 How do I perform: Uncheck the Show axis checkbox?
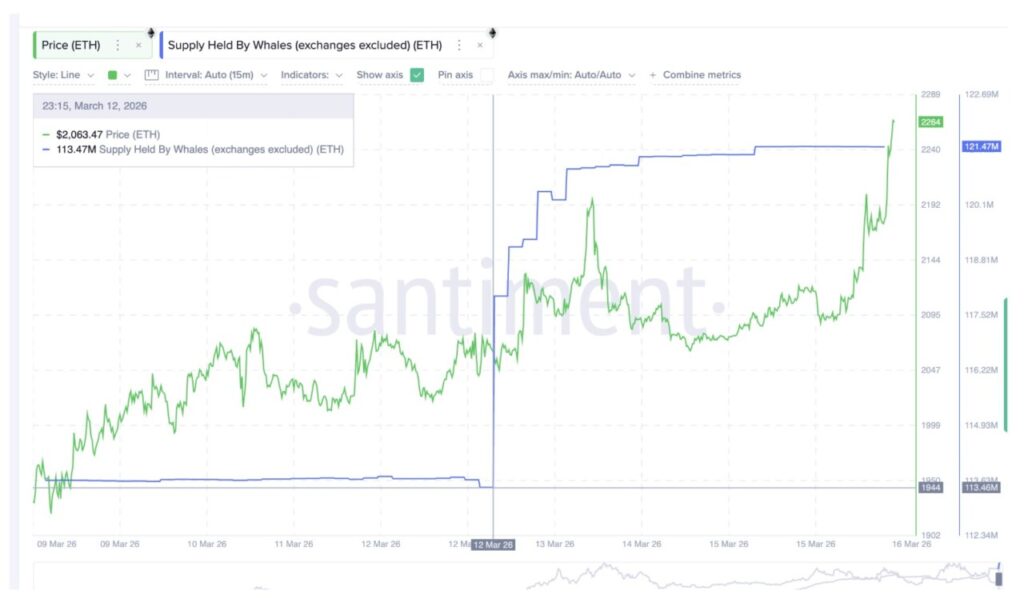pos(417,75)
